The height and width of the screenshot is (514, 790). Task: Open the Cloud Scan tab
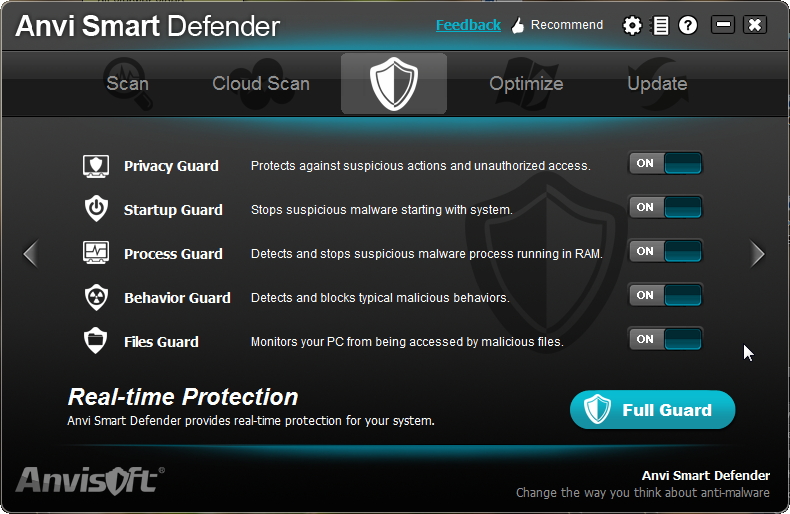(261, 84)
